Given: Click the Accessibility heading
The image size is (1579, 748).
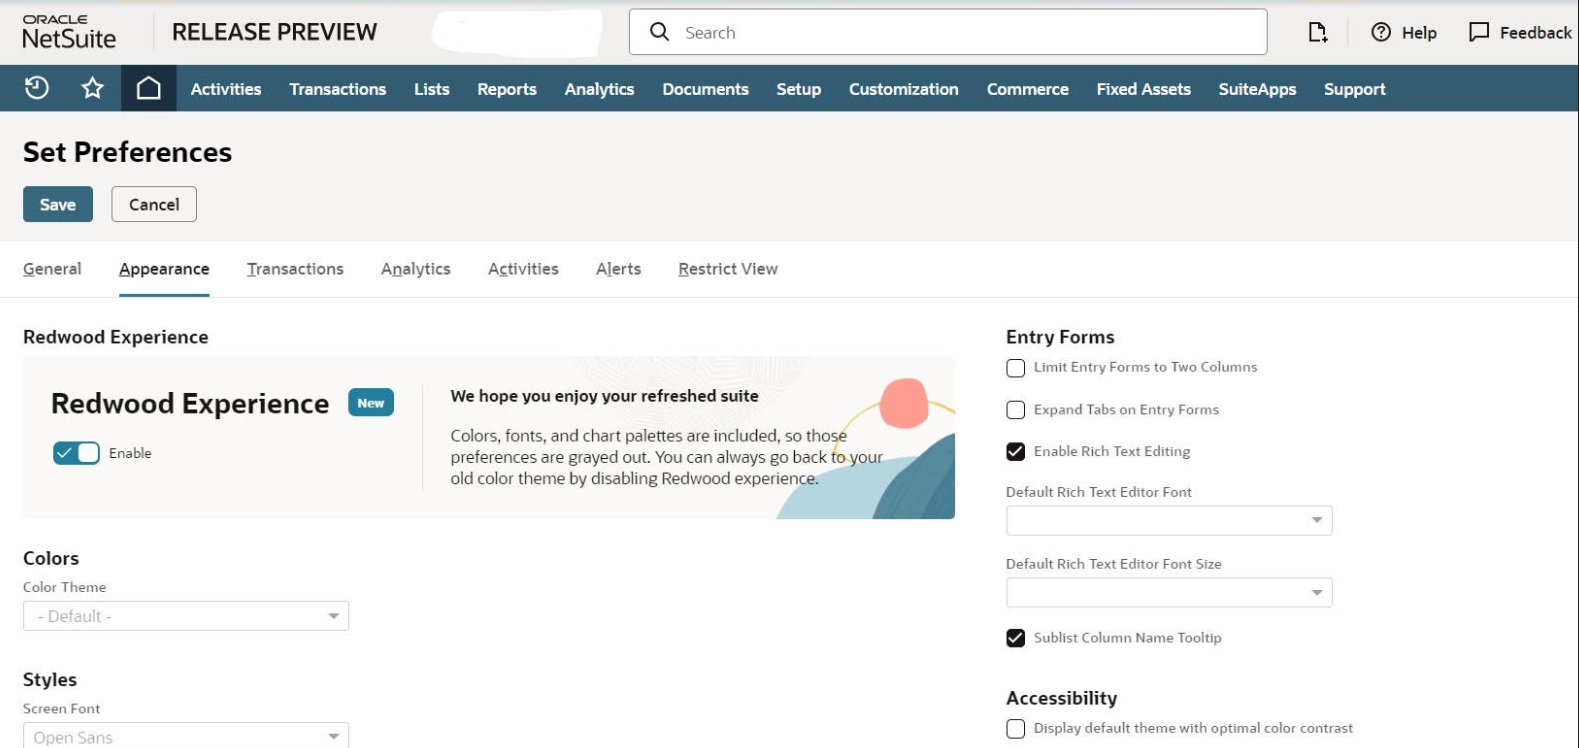Looking at the screenshot, I should pyautogui.click(x=1061, y=698).
